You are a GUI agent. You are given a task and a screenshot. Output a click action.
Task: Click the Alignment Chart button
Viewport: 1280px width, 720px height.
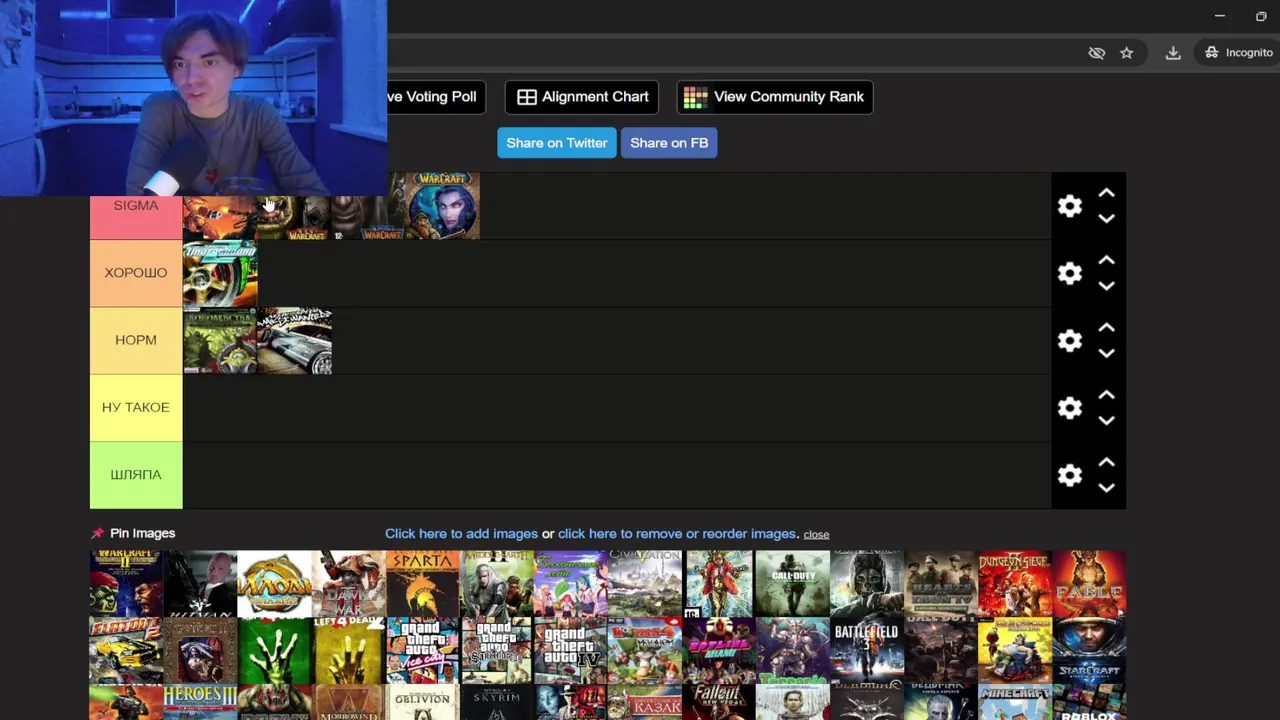582,97
